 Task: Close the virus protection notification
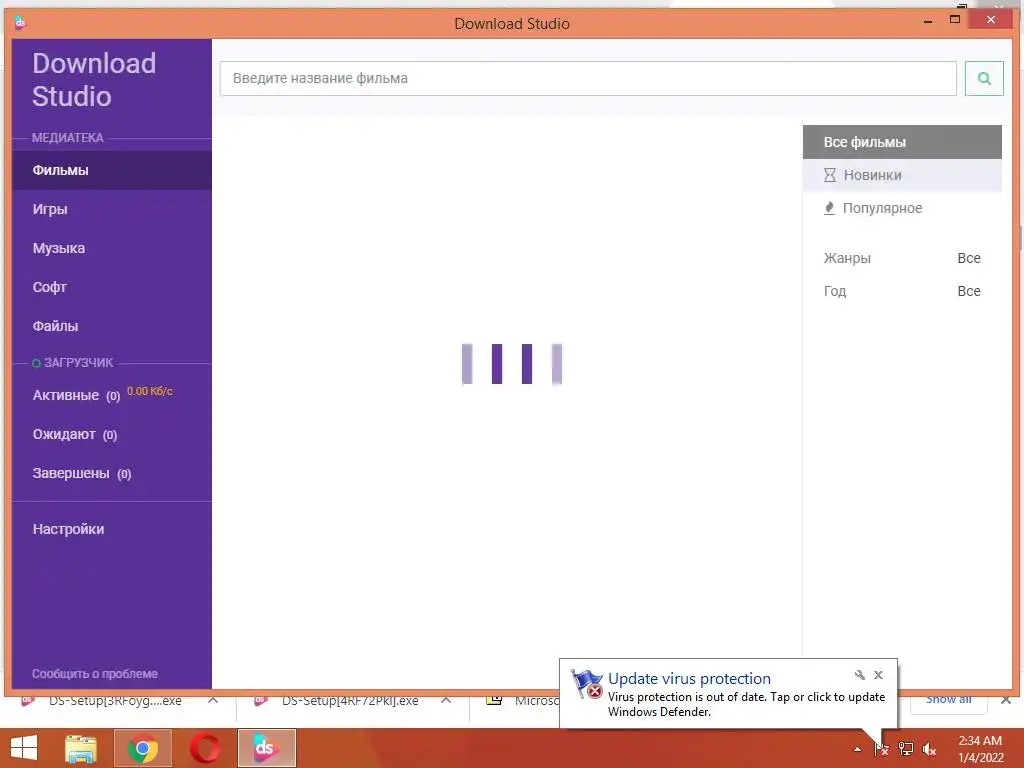click(878, 675)
